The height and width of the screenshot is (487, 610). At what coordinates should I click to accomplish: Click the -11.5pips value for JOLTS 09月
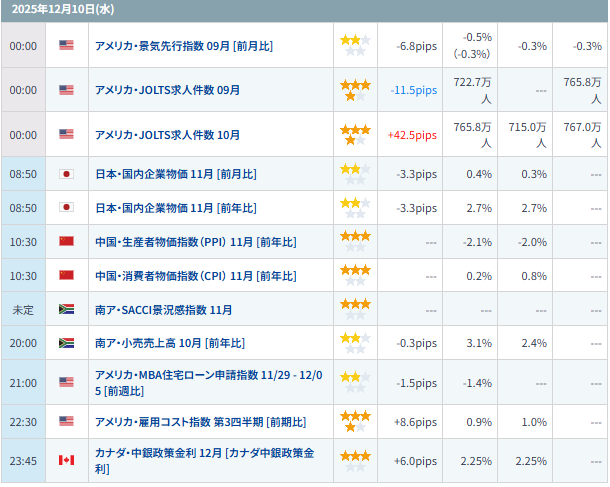414,90
